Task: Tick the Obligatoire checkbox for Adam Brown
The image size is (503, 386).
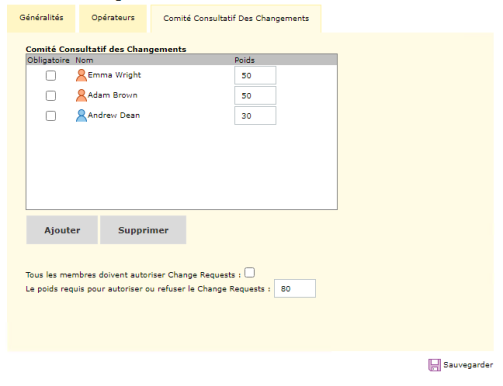Action: 51,96
